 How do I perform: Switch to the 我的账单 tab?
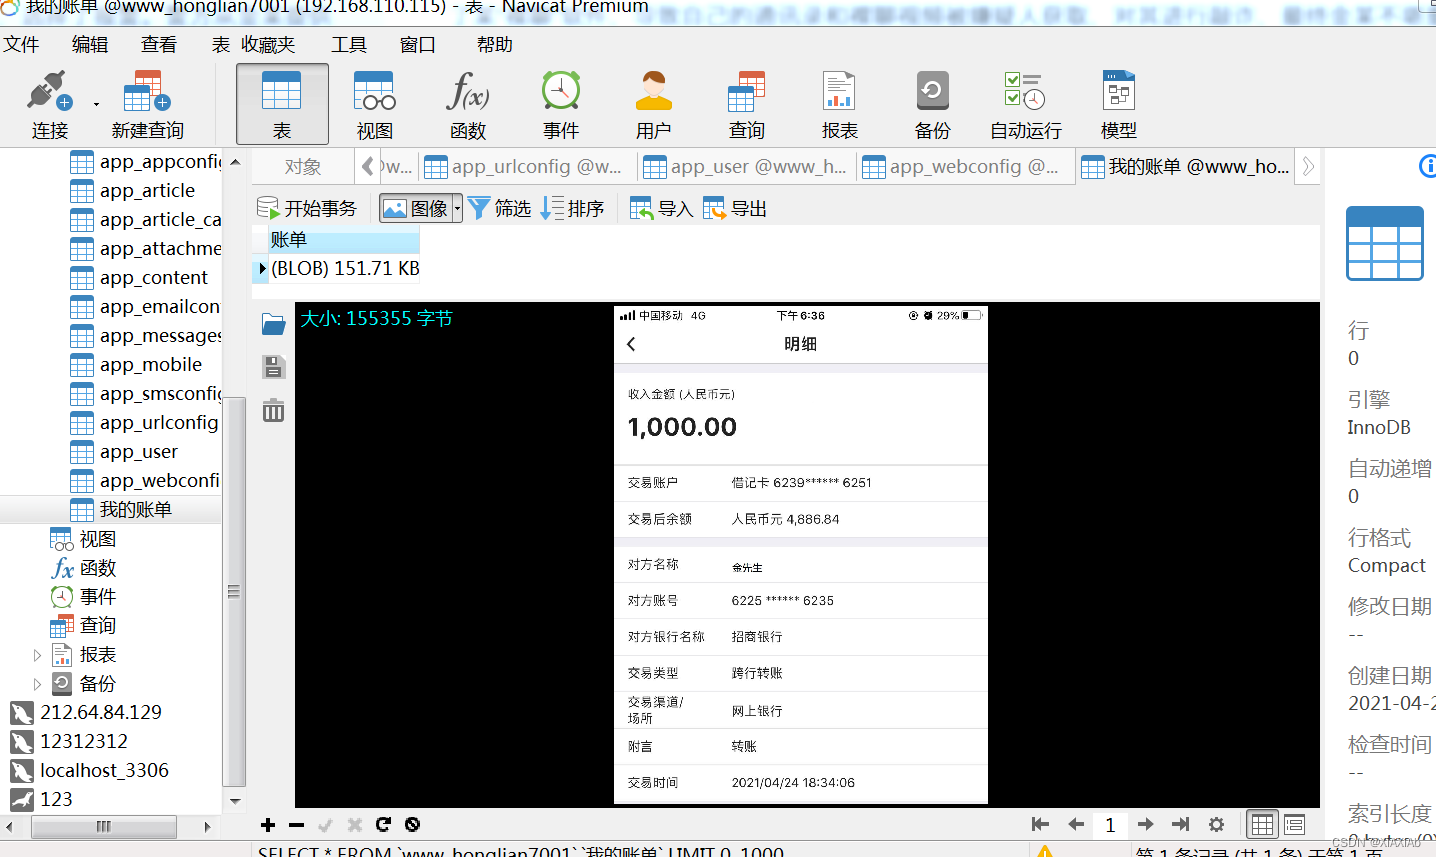tap(1186, 167)
